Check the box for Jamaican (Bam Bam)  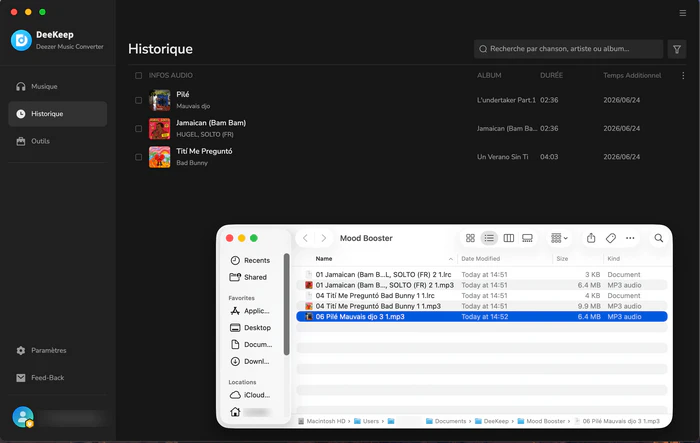138,129
